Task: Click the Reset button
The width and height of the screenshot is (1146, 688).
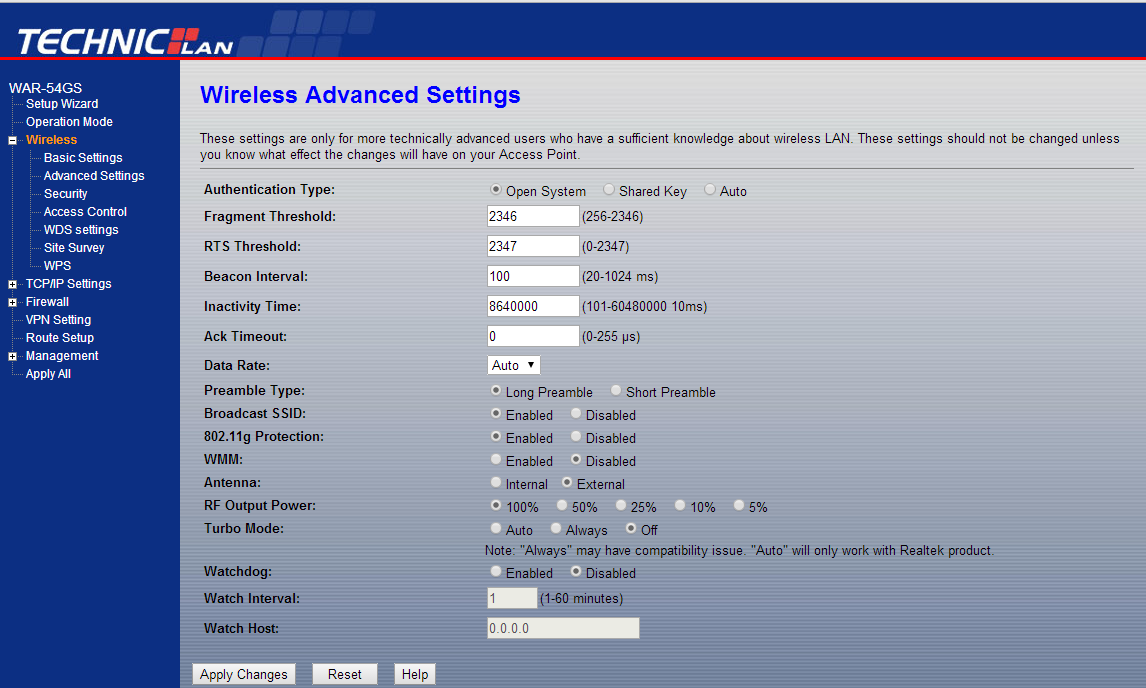Action: (x=344, y=674)
